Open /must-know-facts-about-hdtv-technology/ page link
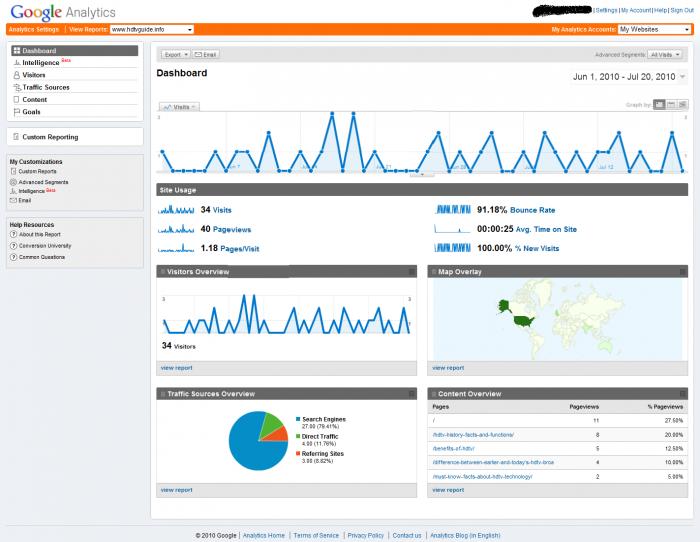Screen dimensions: 700x542 483,476
